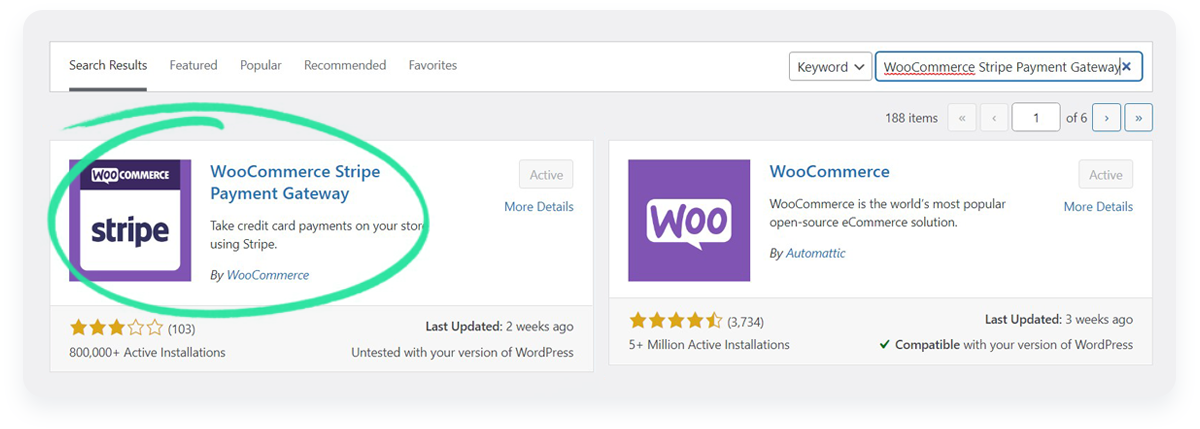The width and height of the screenshot is (1200, 429).
Task: Click the WooCommerce plugin Woo logo
Action: [689, 220]
